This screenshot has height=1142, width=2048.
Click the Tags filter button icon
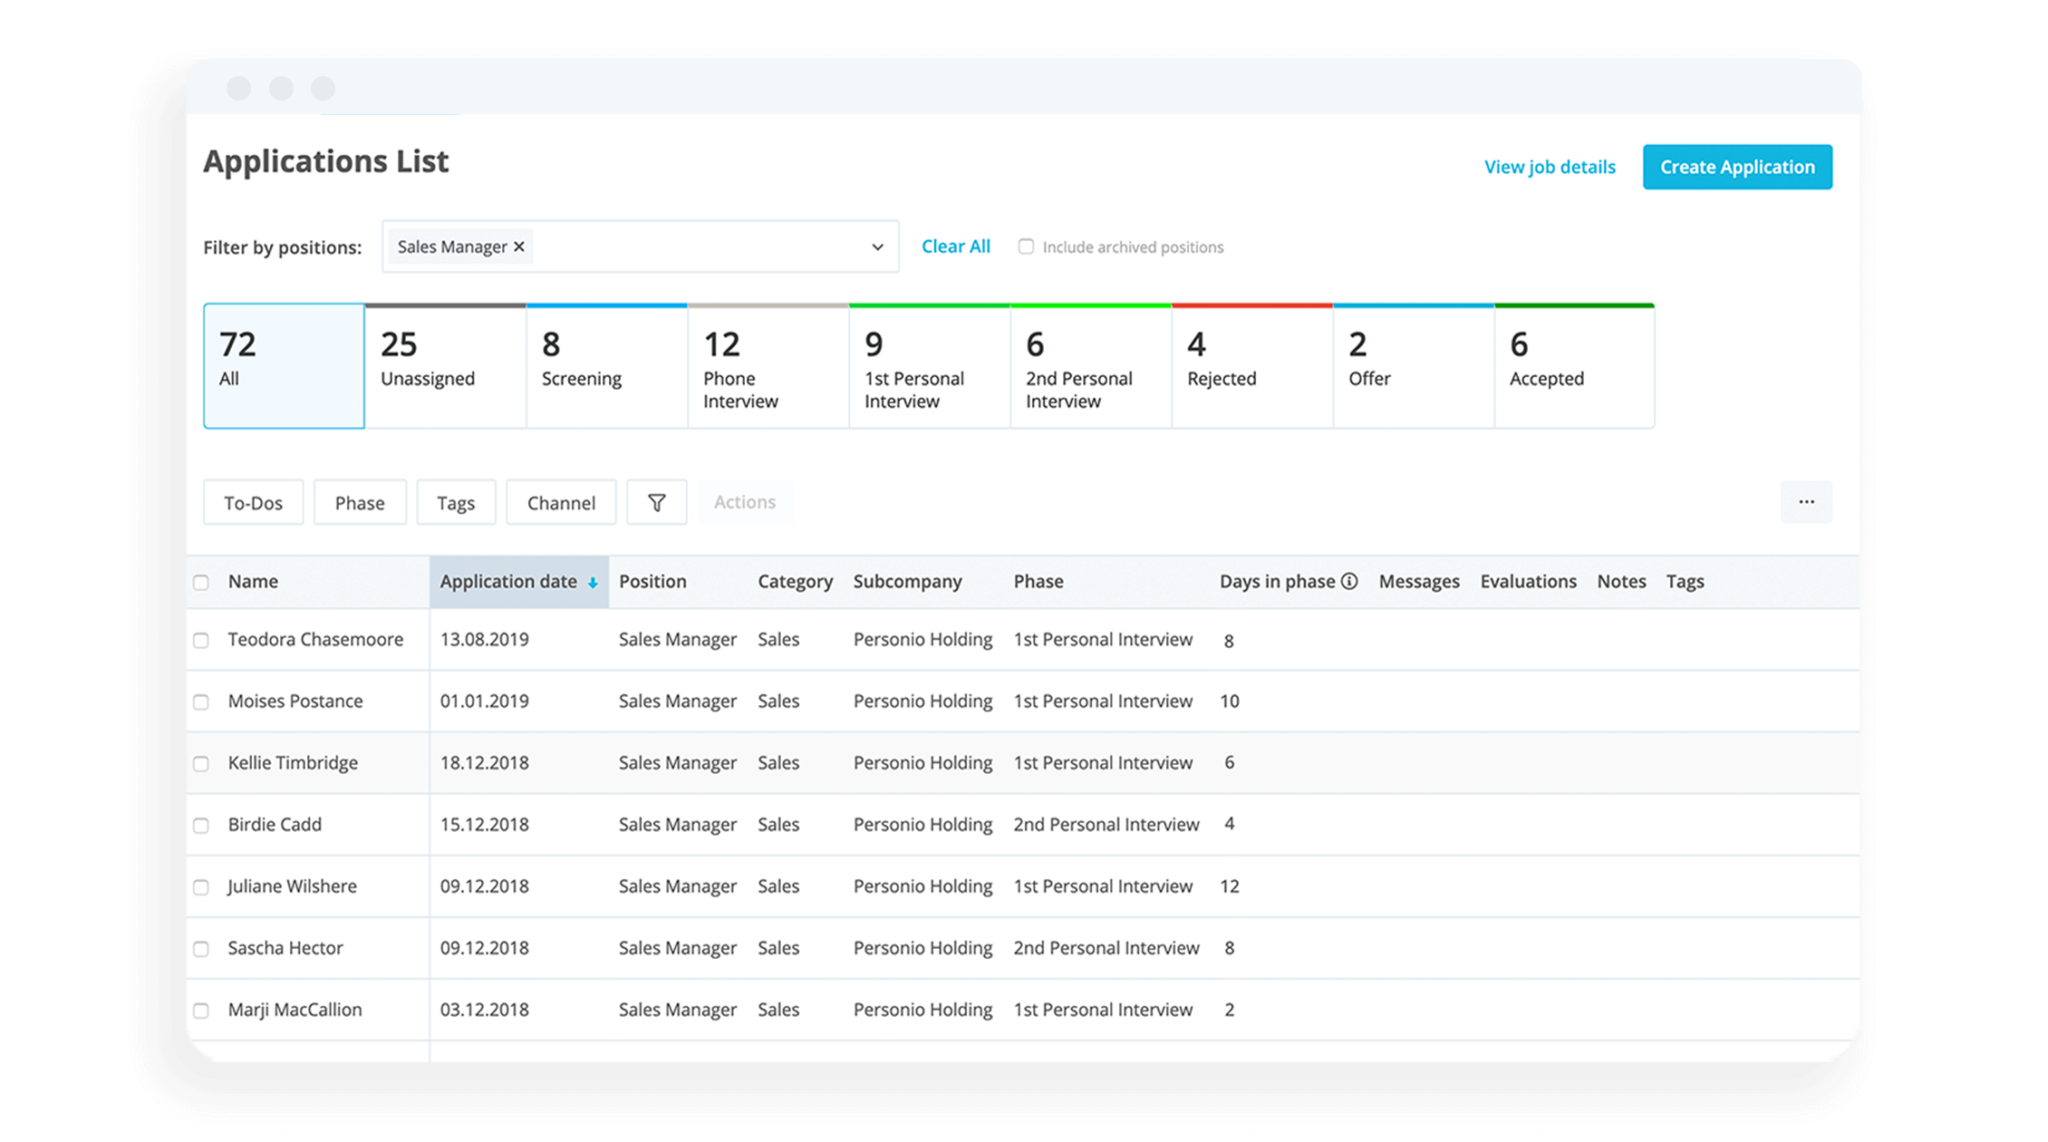click(455, 501)
